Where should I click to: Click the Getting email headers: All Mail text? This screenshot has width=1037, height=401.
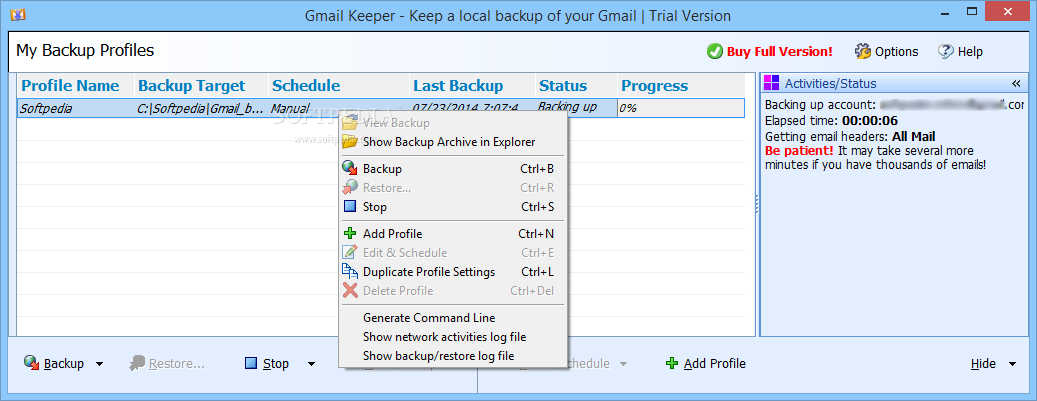(850, 137)
